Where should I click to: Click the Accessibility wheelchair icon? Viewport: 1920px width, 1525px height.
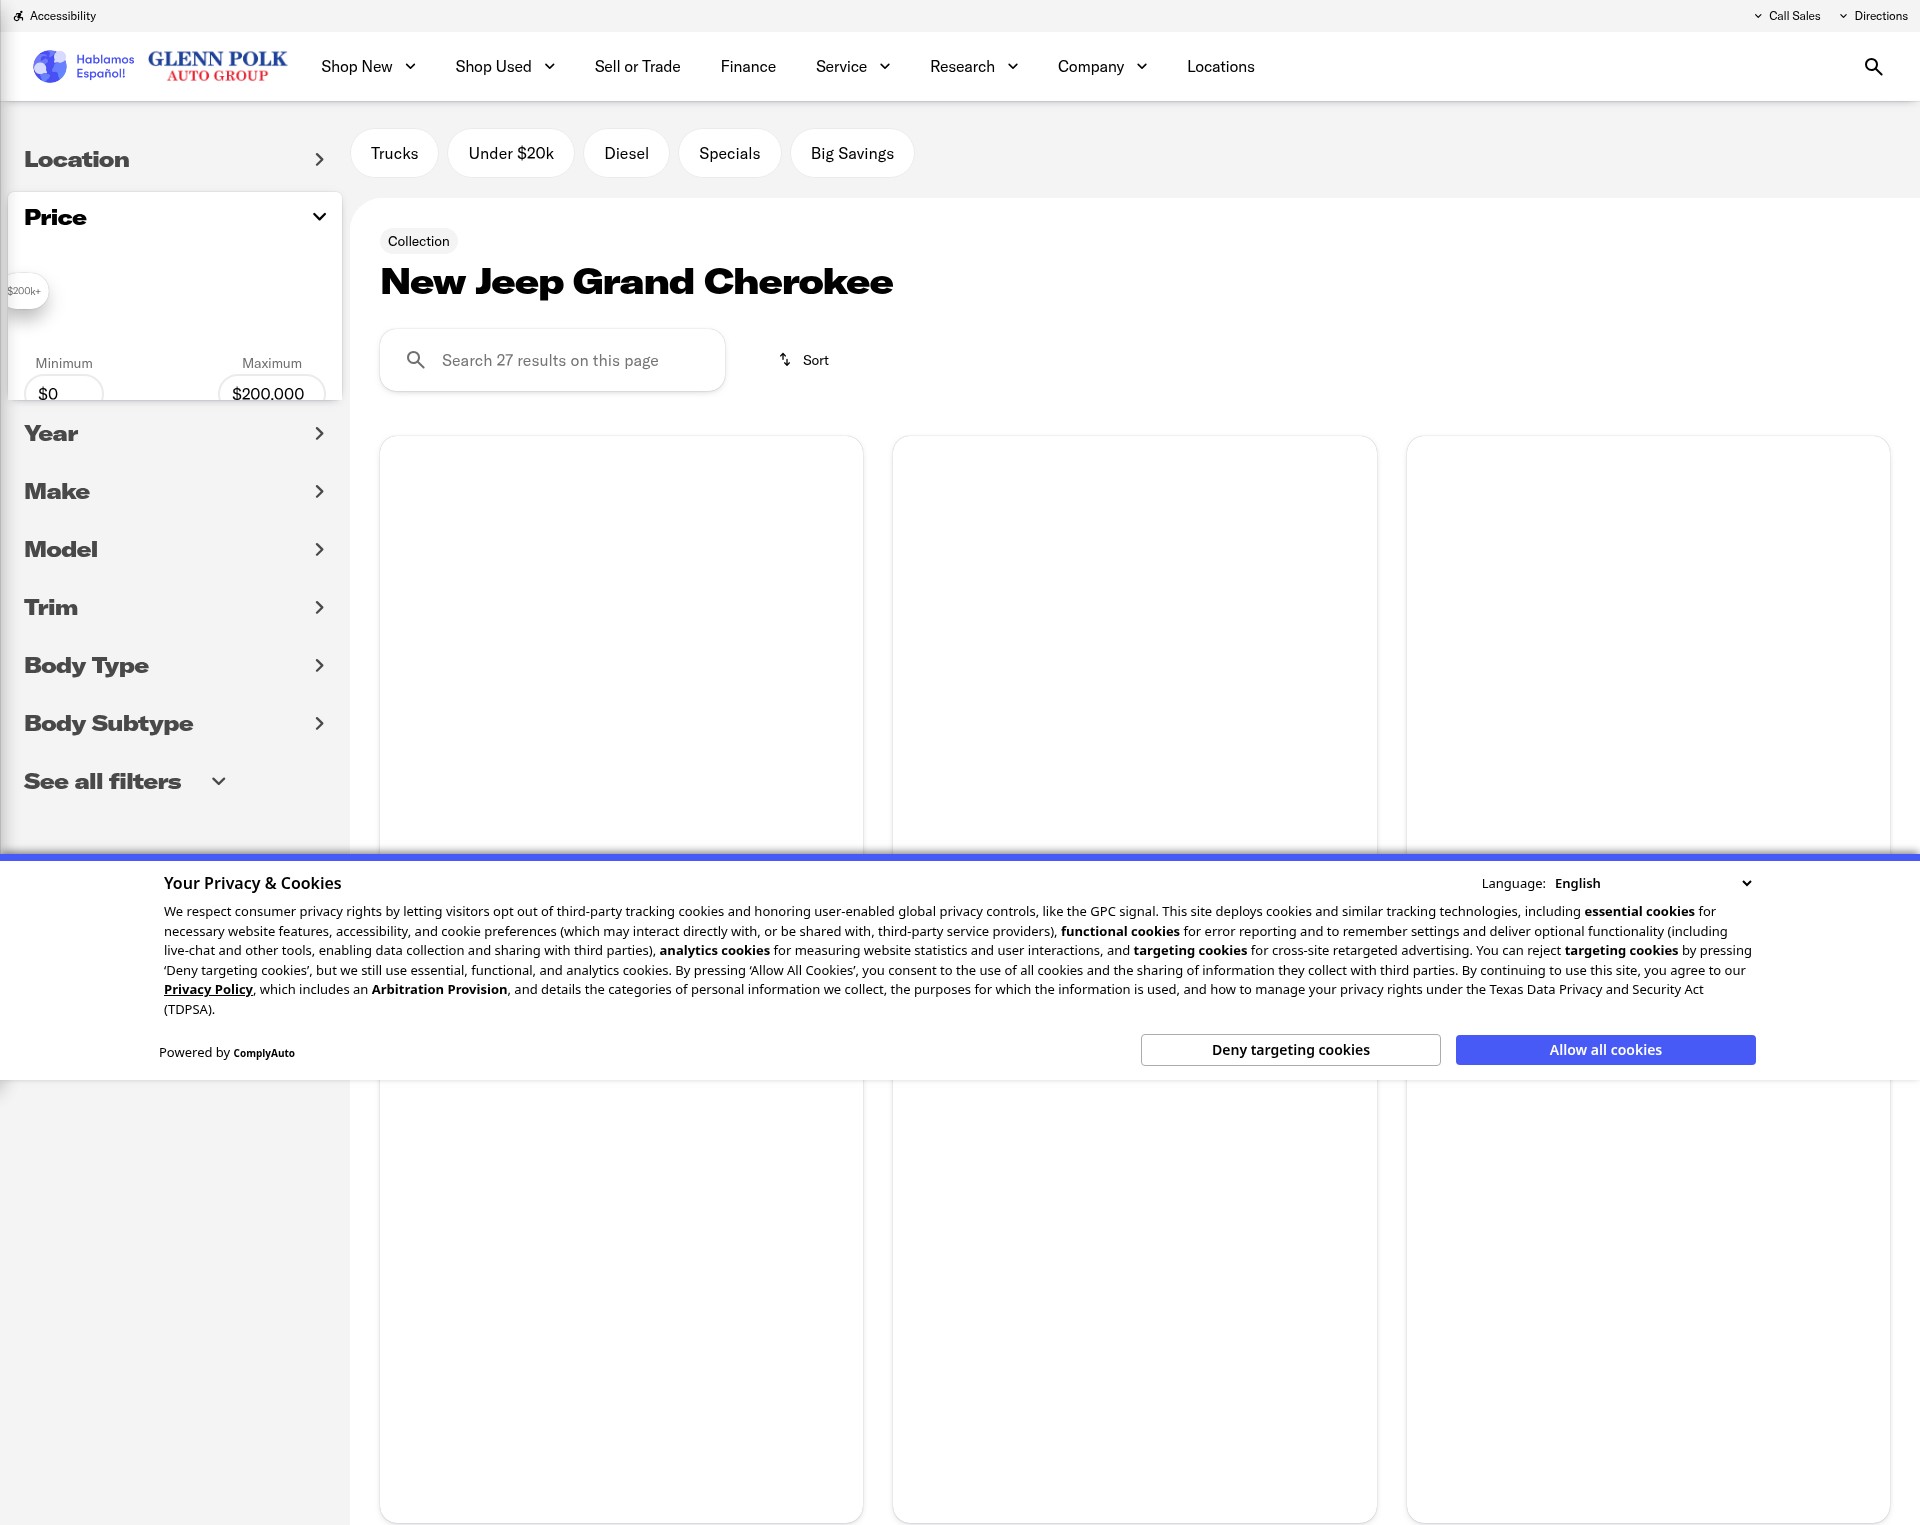[19, 16]
